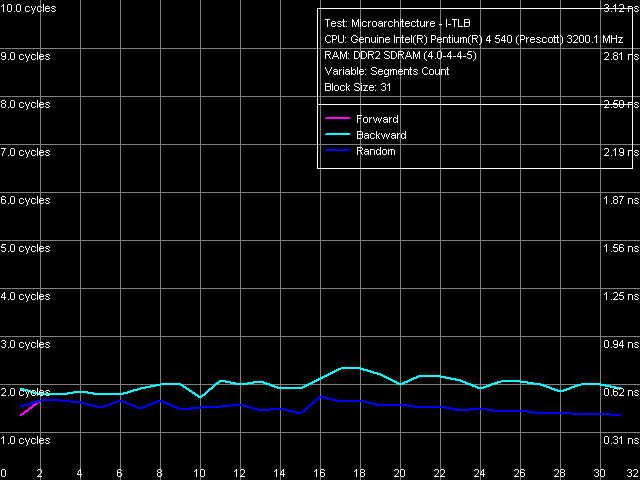Viewport: 640px width, 480px height.
Task: Click the Backward curve dip at 10 segments
Action: 200,397
